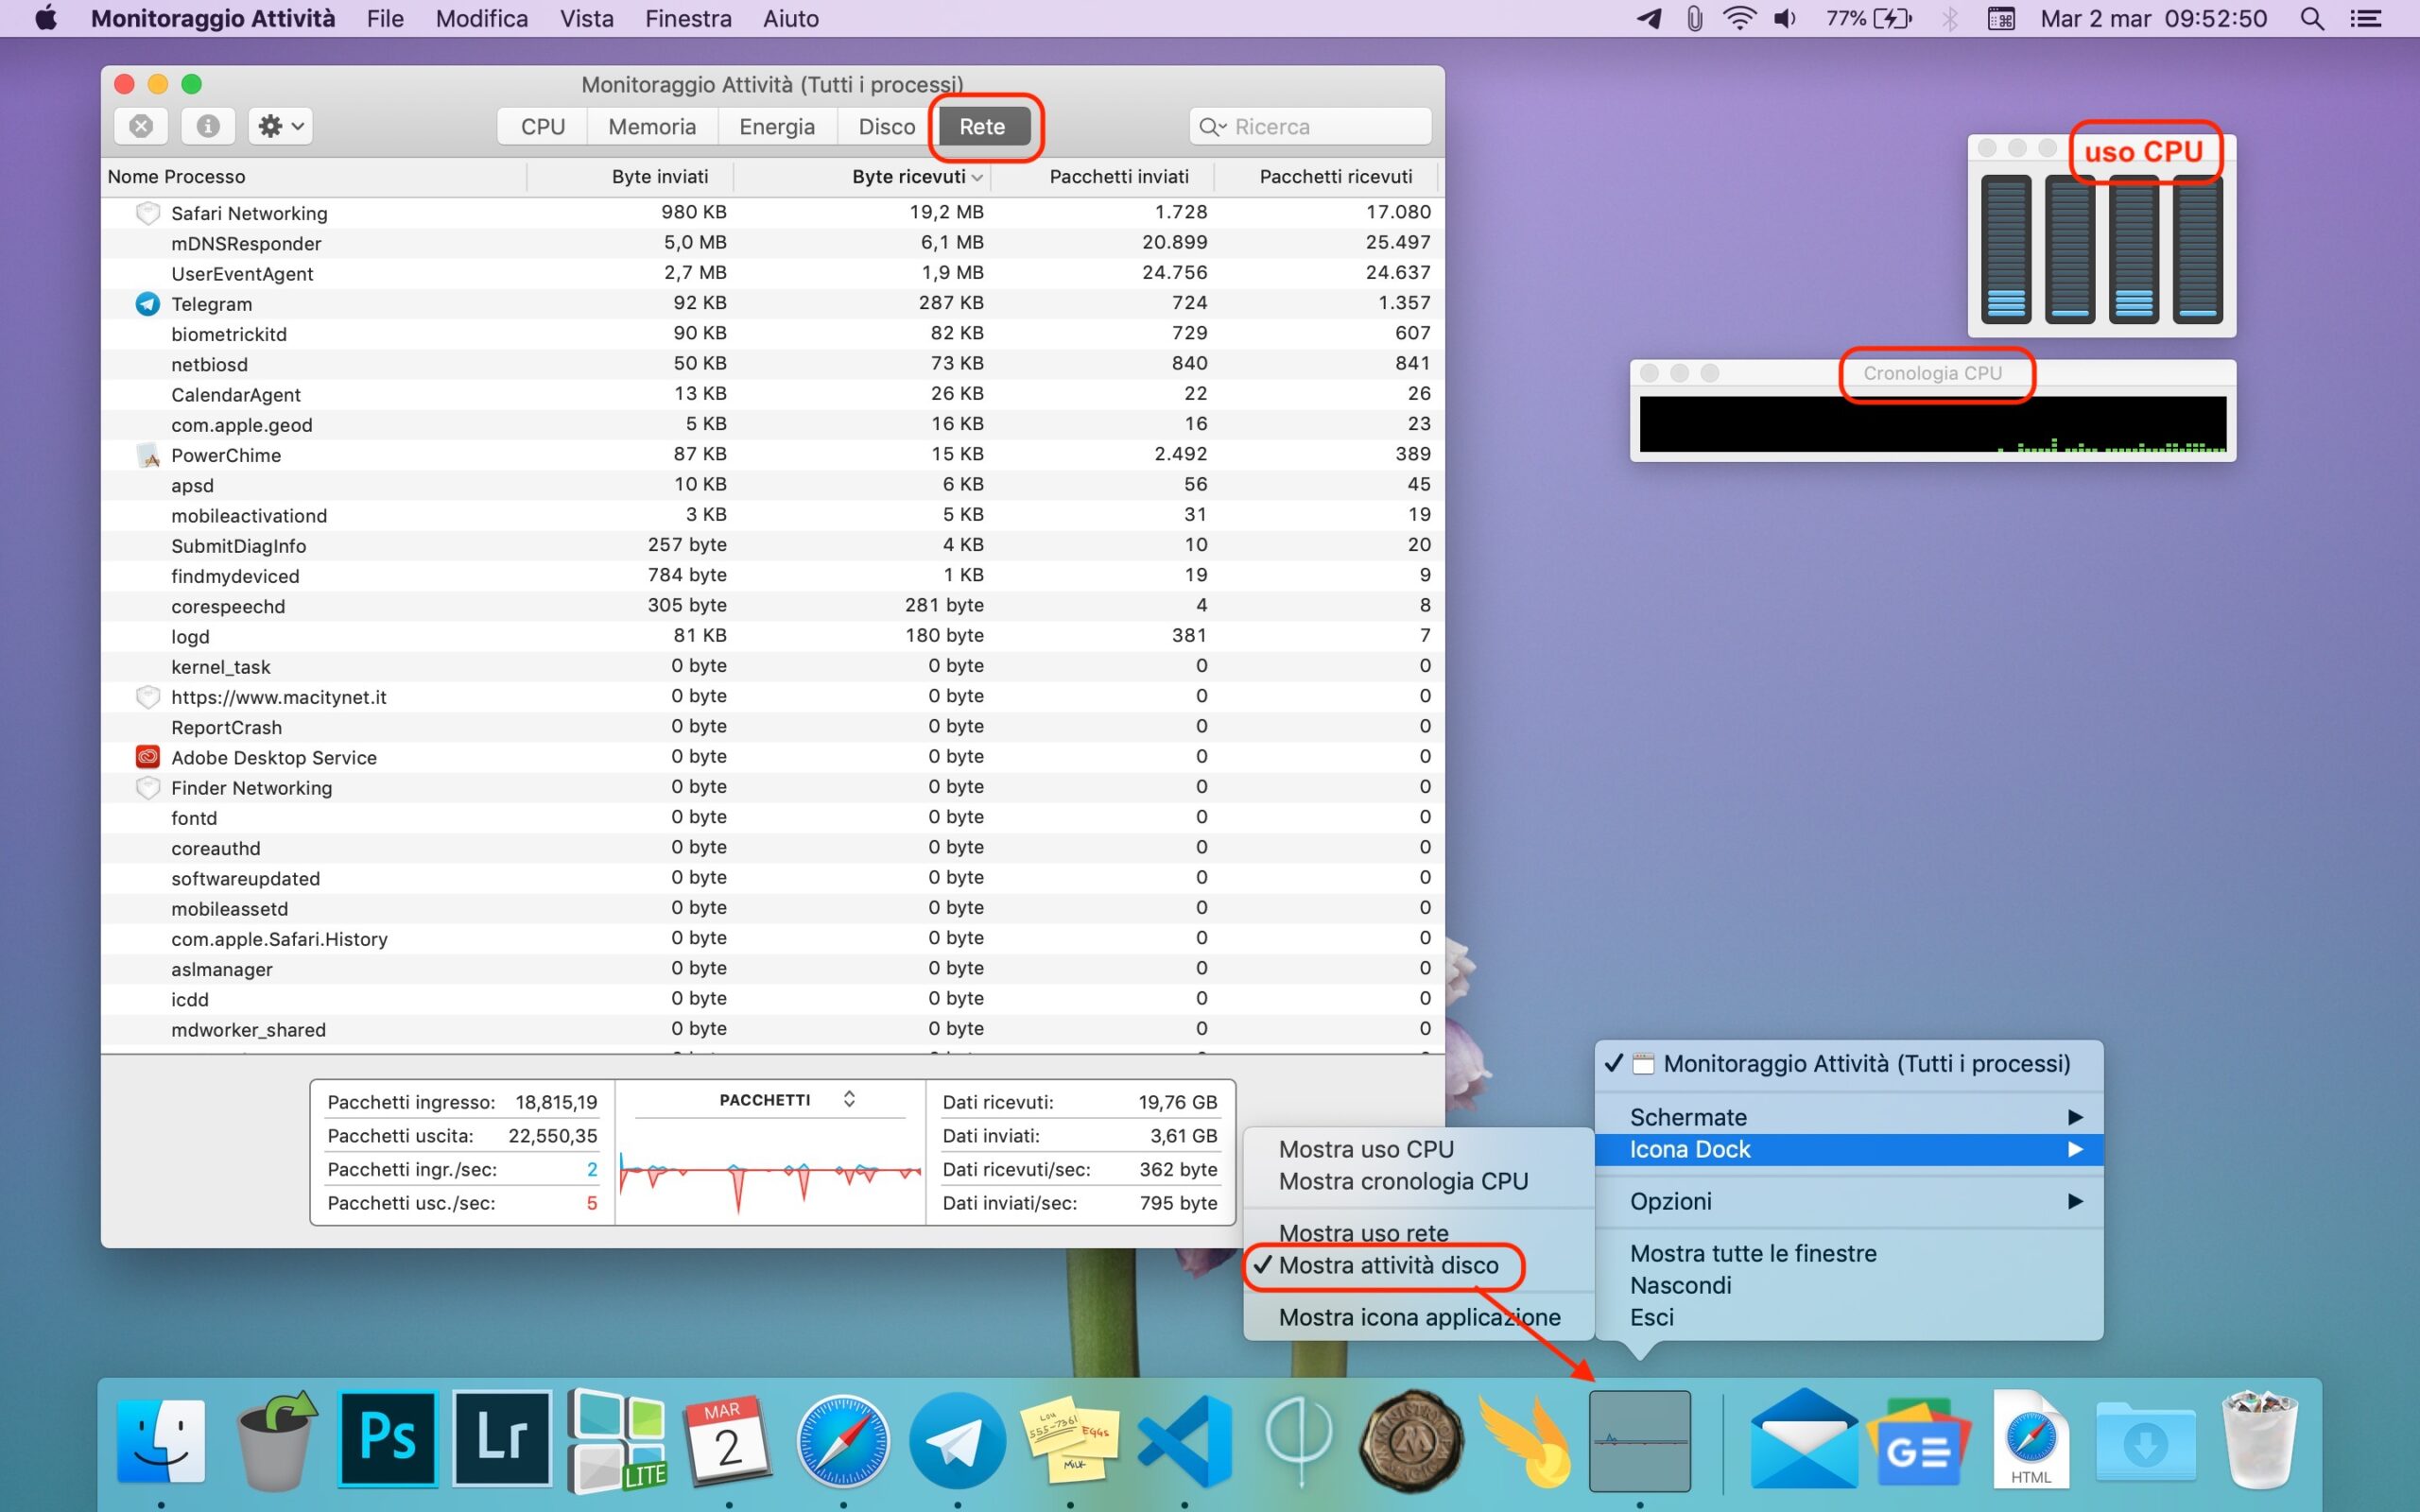Enable Mostra uso rete option
Screen dimensions: 2420x1512
pyautogui.click(x=1363, y=1232)
